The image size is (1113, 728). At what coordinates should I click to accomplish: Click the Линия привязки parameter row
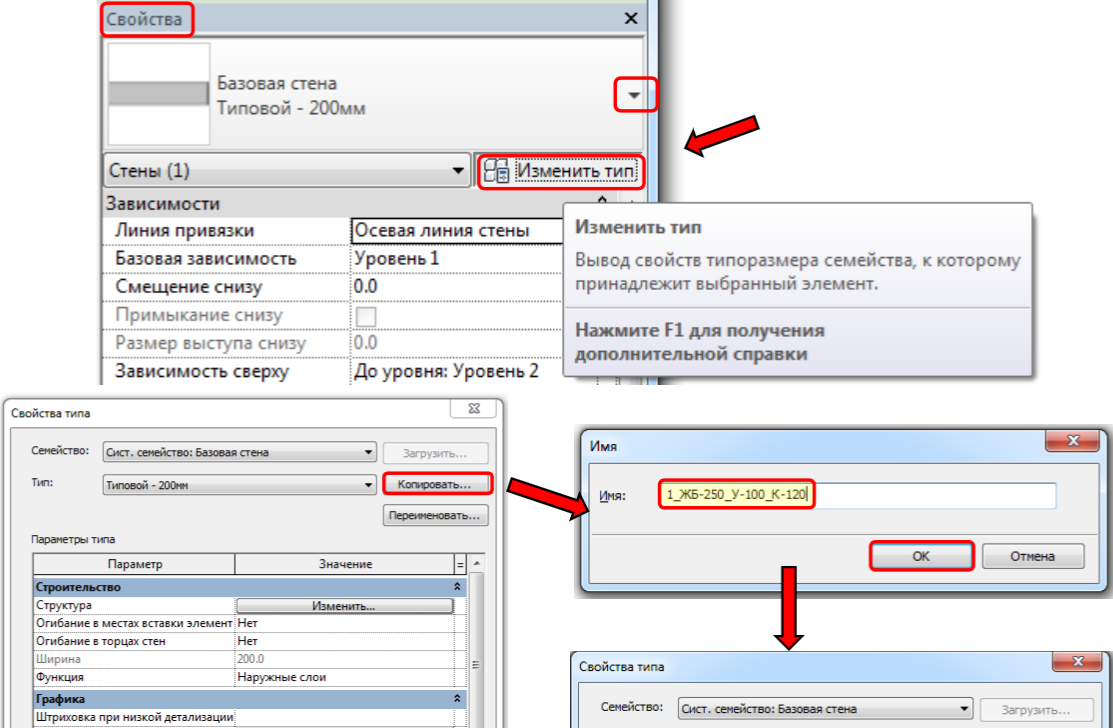(334, 231)
